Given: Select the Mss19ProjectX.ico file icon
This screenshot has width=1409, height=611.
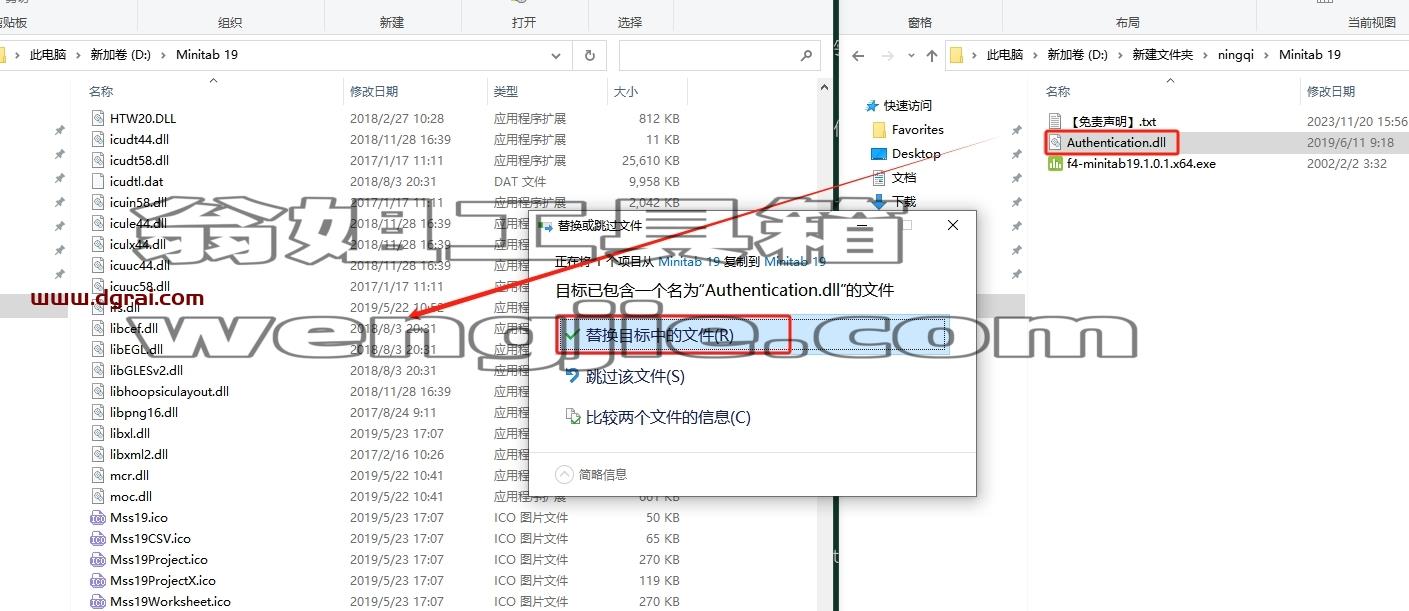Looking at the screenshot, I should [97, 580].
